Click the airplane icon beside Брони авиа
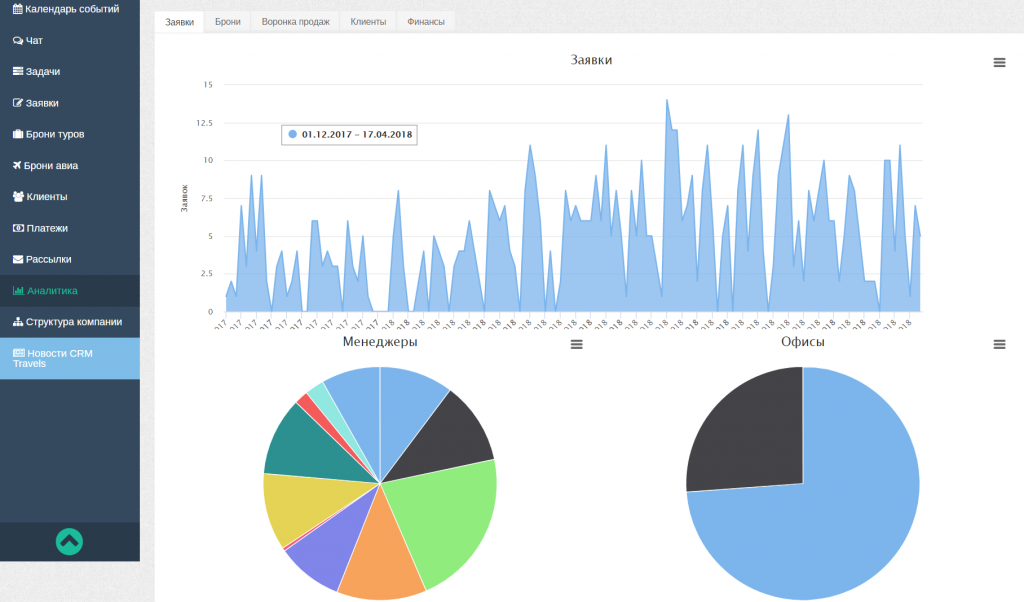This screenshot has height=602, width=1024. click(x=17, y=165)
